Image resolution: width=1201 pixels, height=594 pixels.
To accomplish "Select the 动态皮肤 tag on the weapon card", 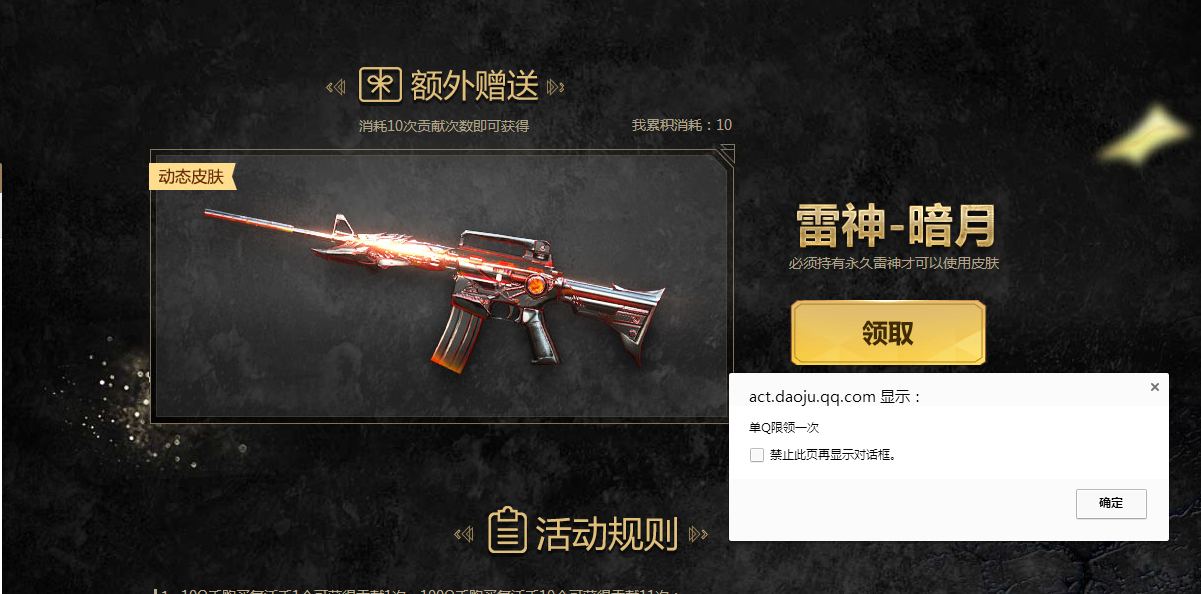I will 193,177.
